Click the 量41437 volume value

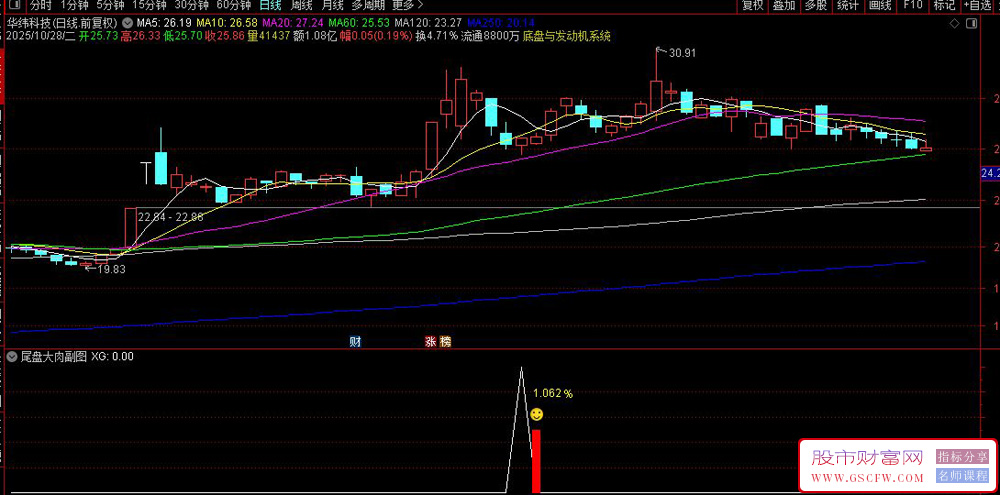point(268,36)
